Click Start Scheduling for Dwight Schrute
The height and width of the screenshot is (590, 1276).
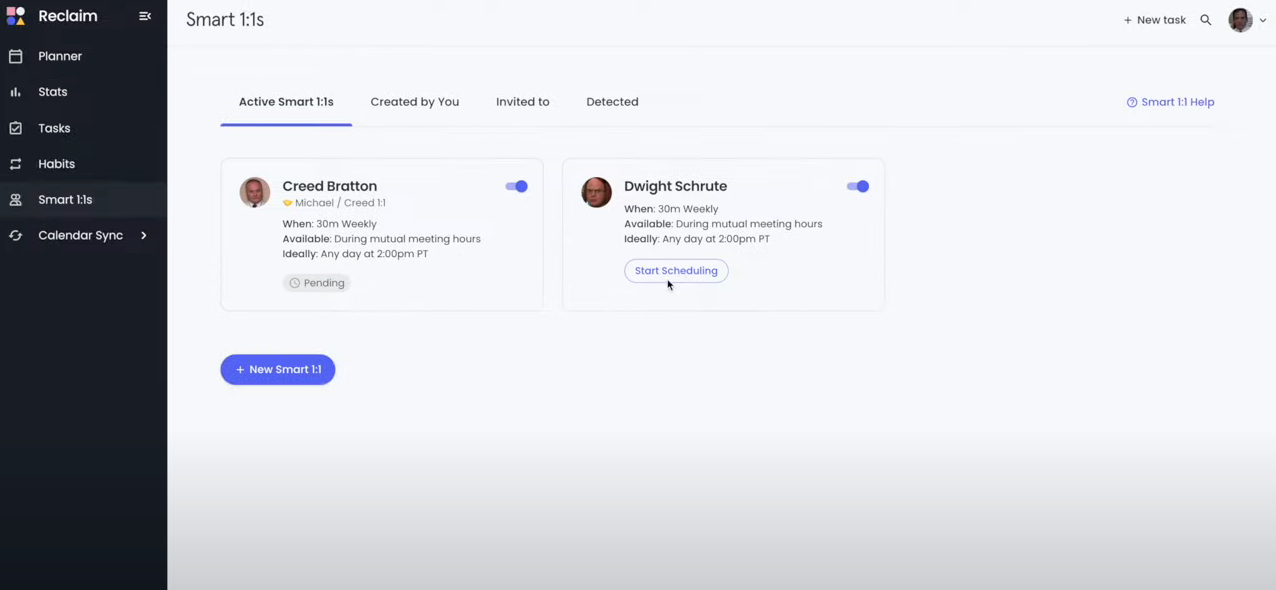(x=676, y=271)
